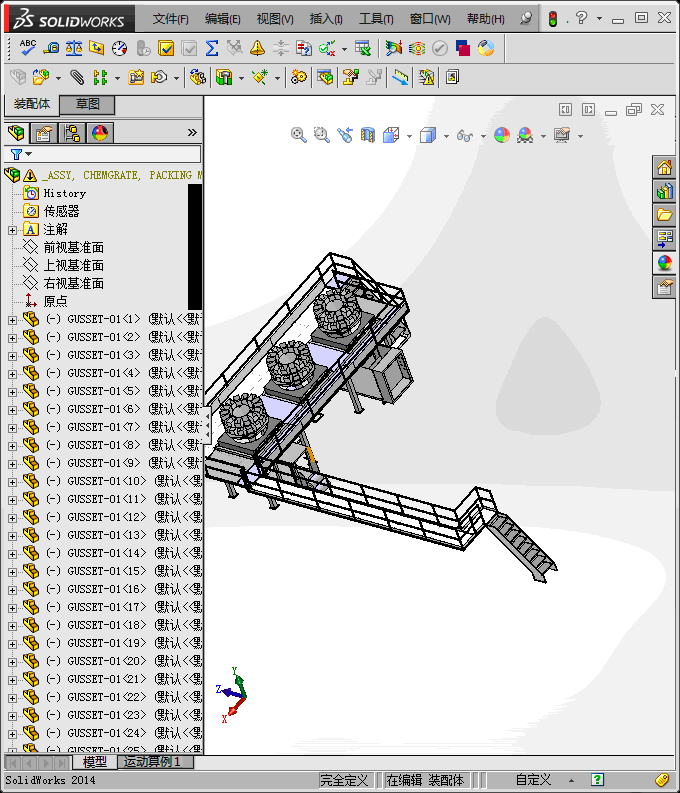The height and width of the screenshot is (793, 680).
Task: Click the curvature rainbow analysis icon
Action: pyautogui.click(x=417, y=49)
